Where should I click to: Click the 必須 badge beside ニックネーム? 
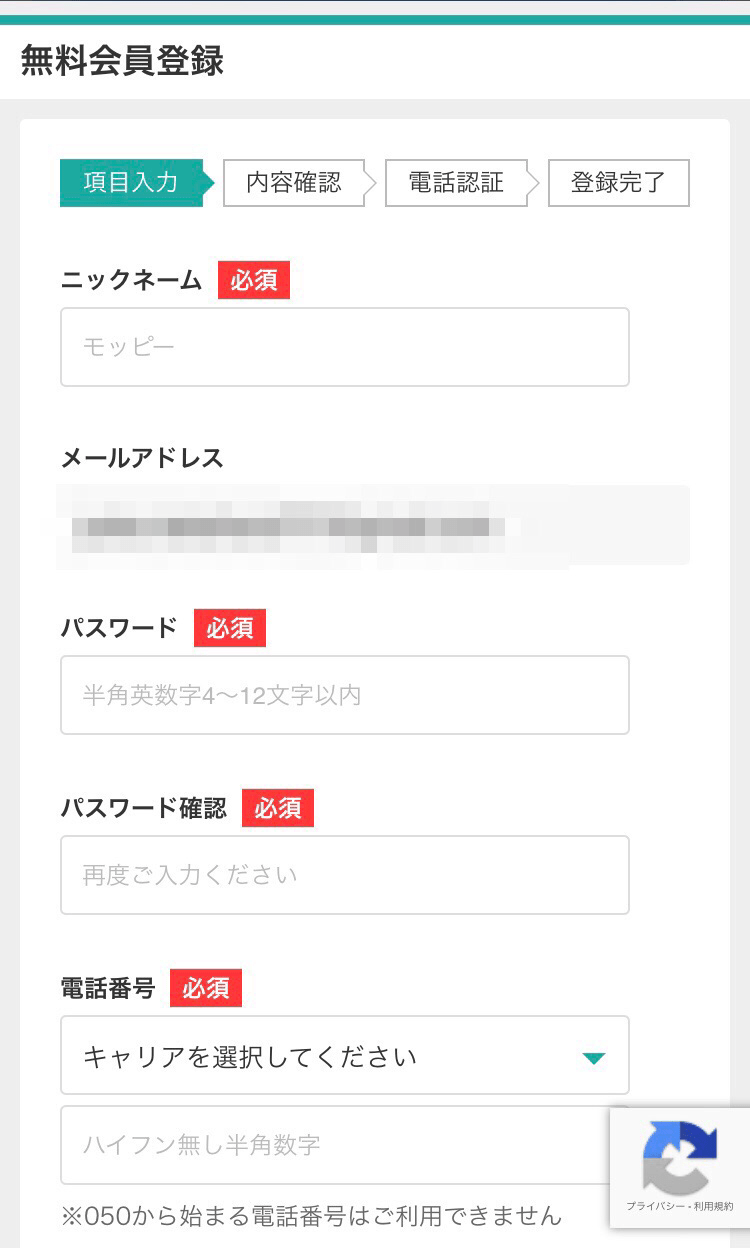coord(254,281)
